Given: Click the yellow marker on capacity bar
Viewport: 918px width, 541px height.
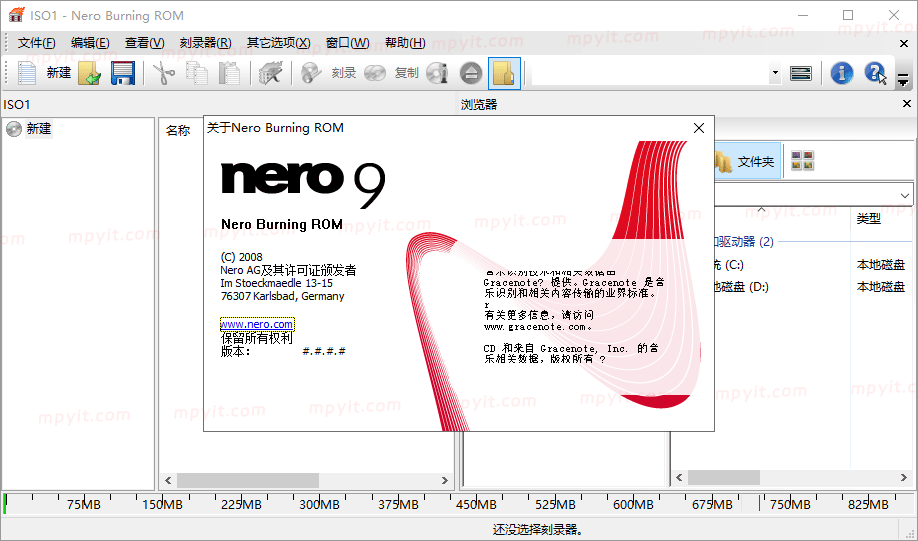Looking at the screenshot, I should coord(741,502).
